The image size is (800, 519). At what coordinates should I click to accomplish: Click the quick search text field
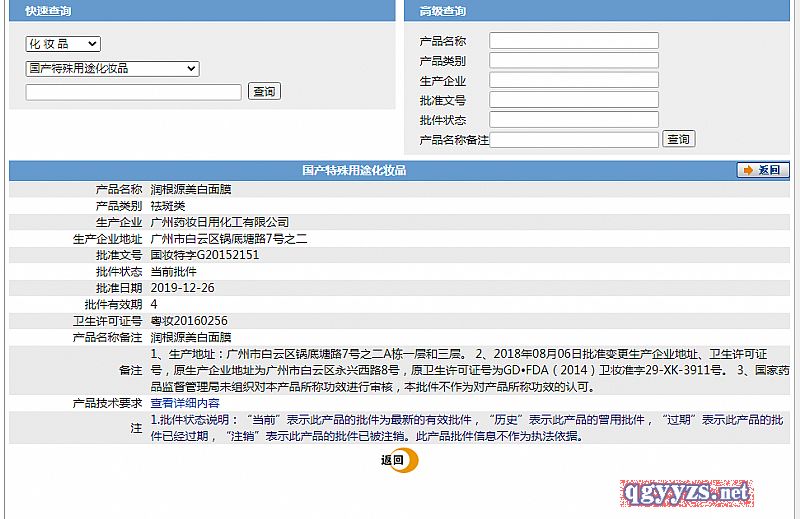click(x=133, y=92)
